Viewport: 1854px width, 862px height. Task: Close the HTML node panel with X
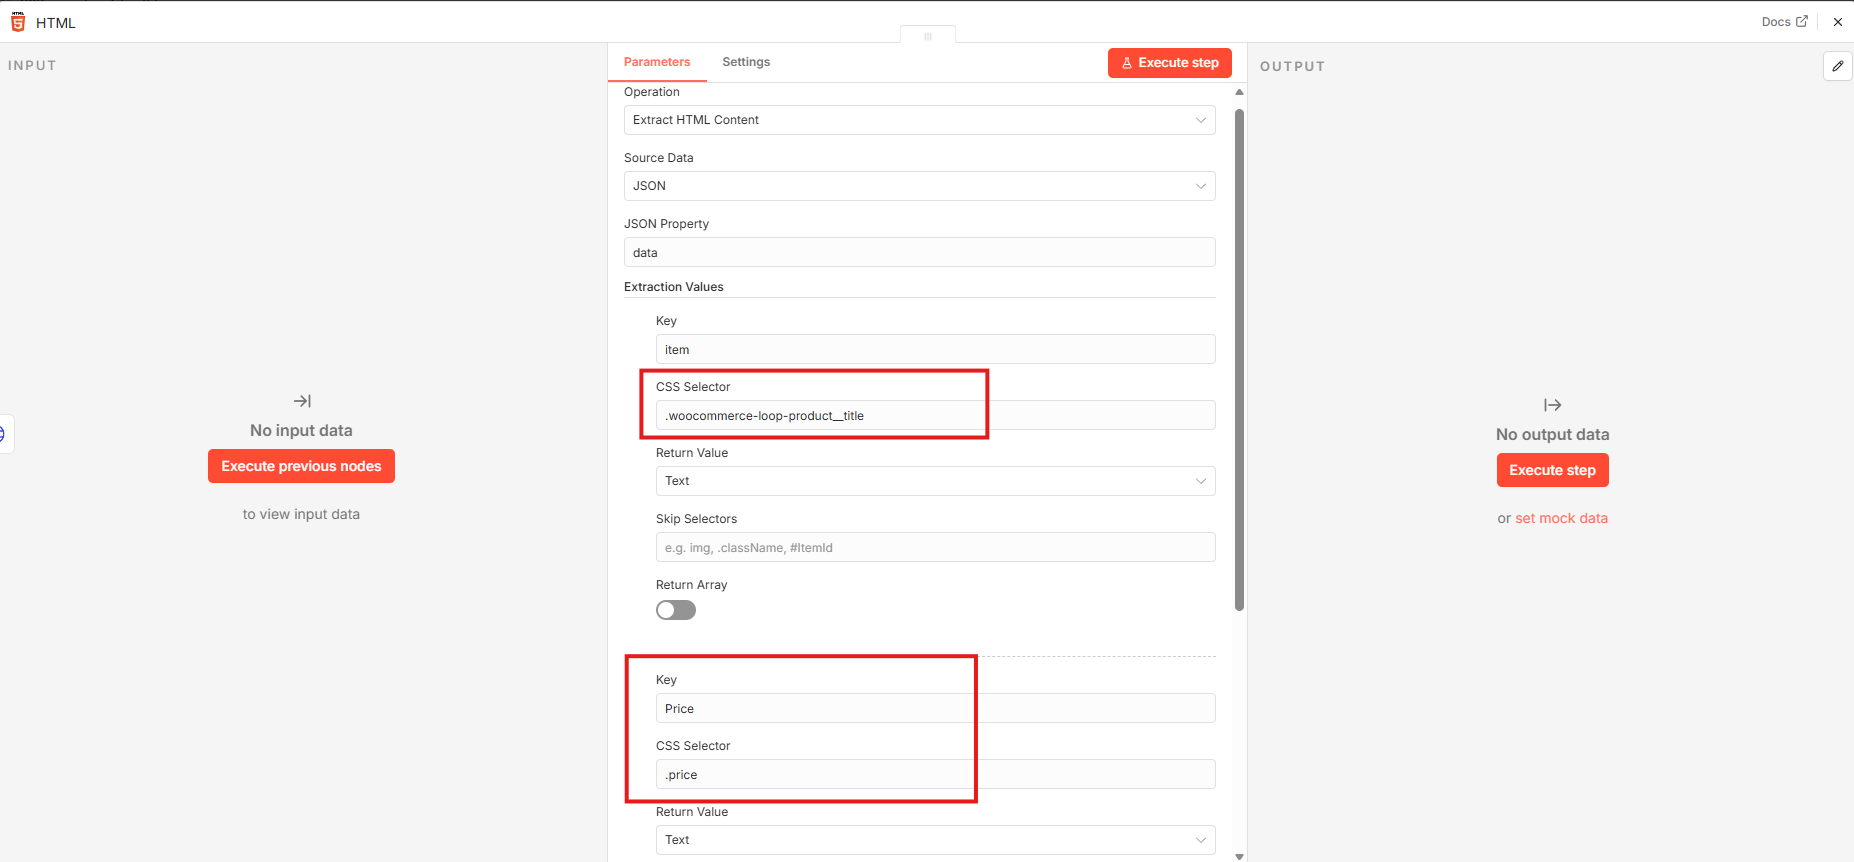tap(1837, 22)
